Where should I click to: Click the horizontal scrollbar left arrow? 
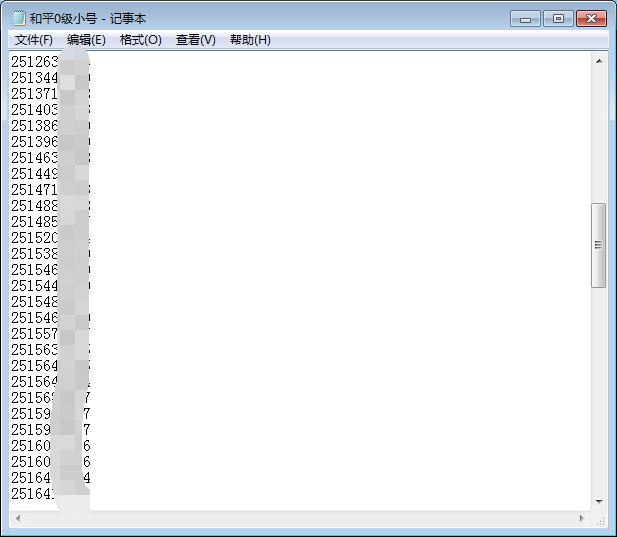[x=17, y=519]
